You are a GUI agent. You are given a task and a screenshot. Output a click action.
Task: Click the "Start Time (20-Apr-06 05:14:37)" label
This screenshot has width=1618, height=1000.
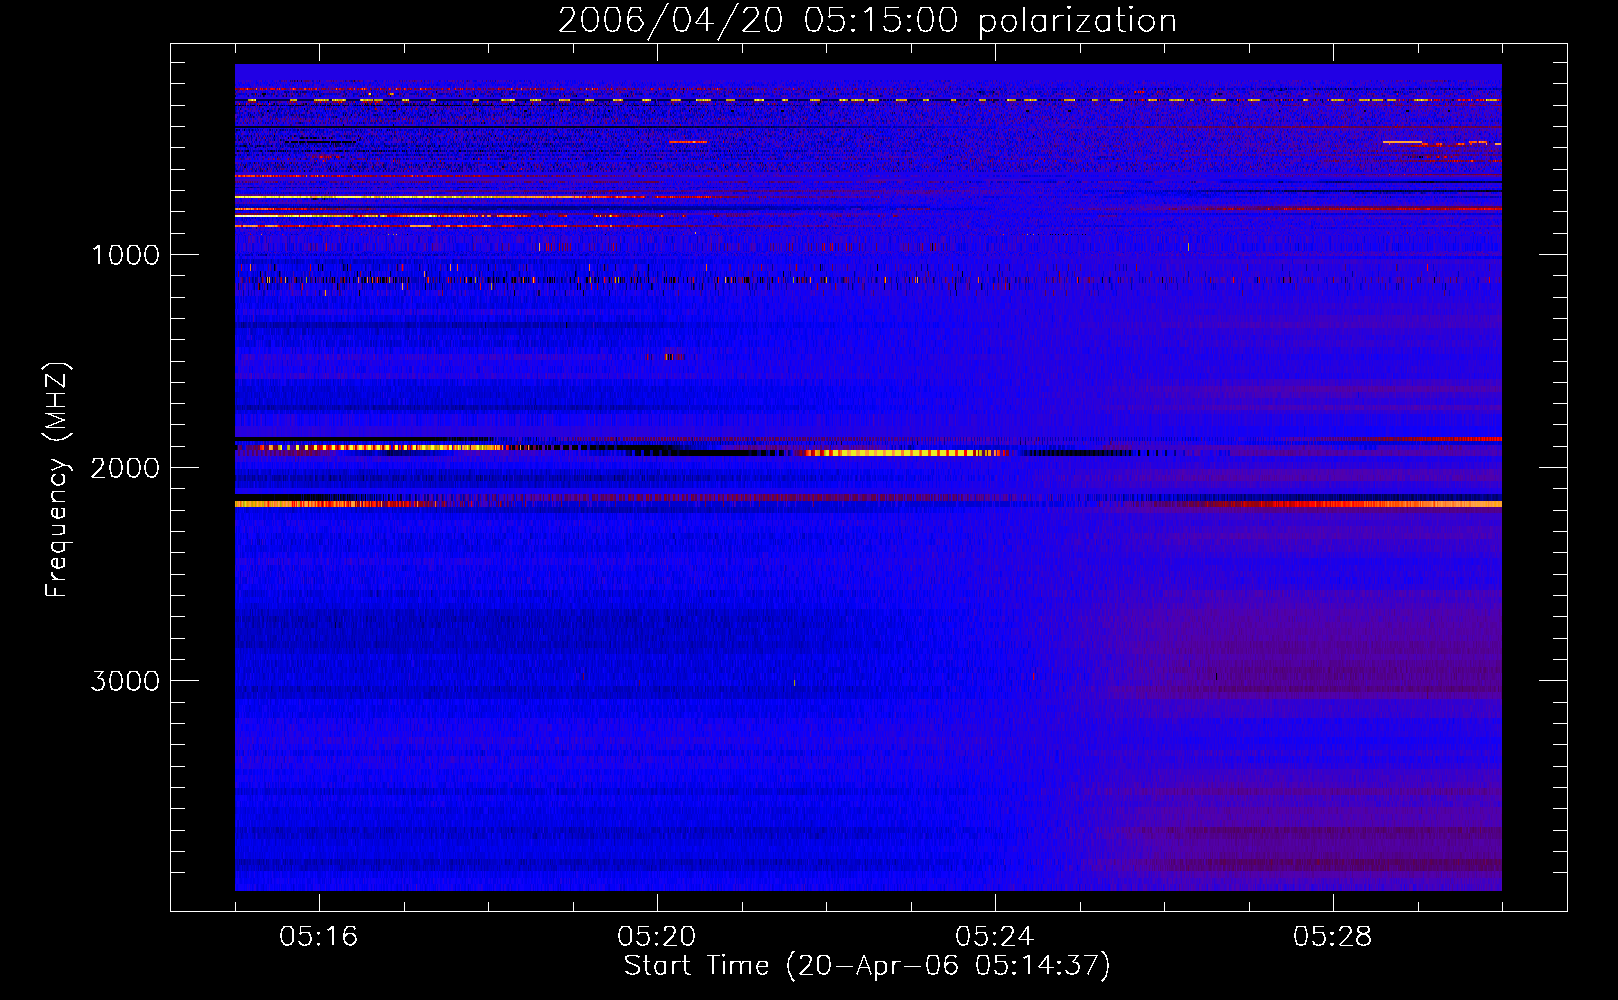(867, 966)
